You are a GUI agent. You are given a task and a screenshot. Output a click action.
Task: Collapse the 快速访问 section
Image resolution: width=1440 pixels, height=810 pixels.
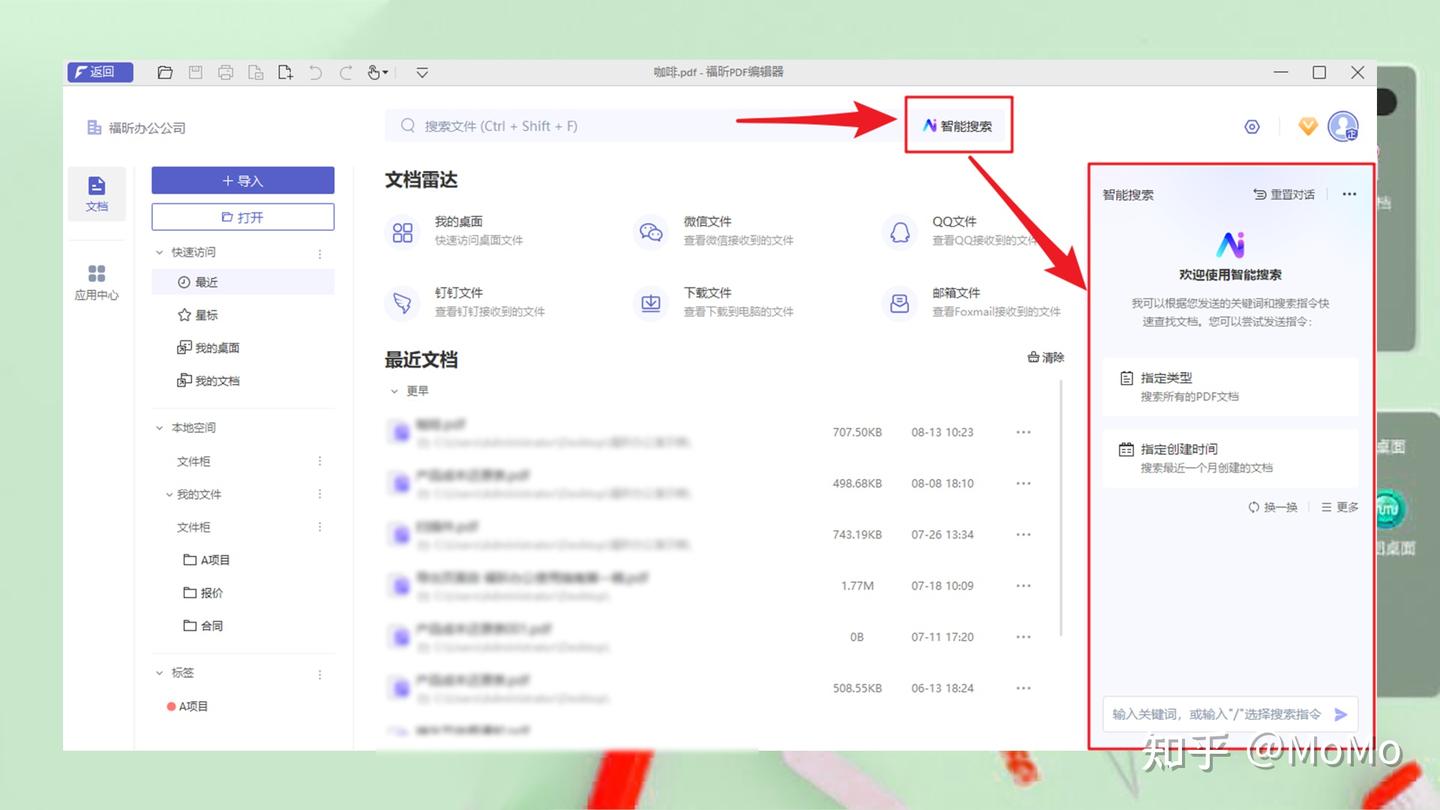coord(159,253)
